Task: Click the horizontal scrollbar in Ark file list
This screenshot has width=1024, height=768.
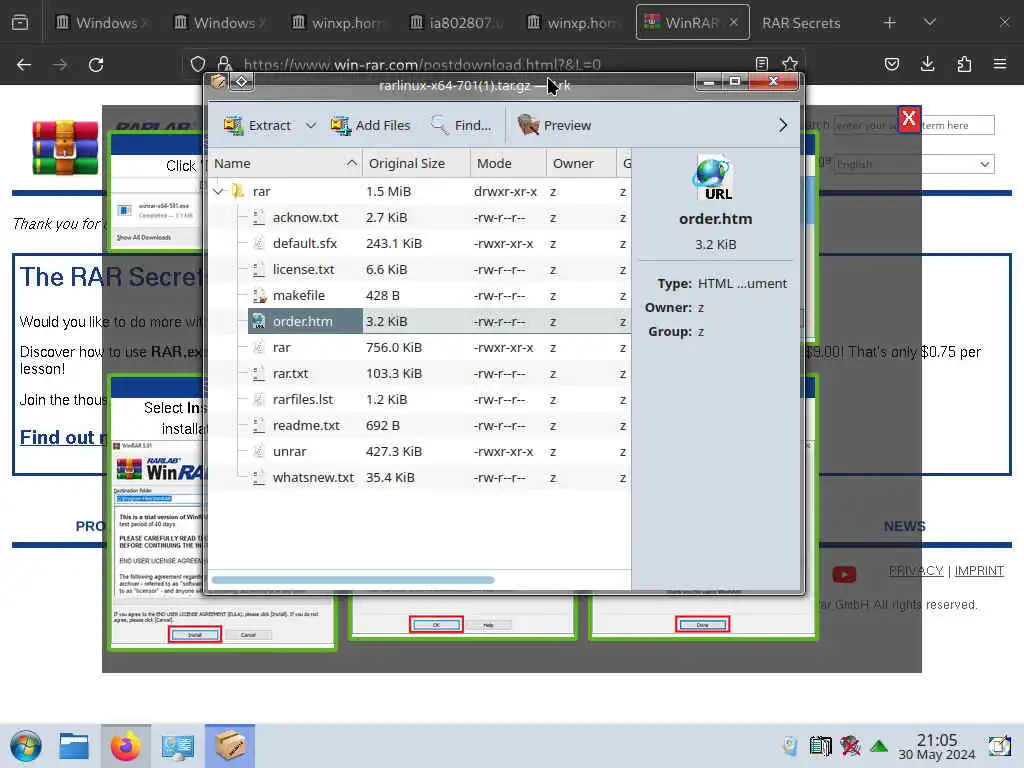Action: (353, 580)
